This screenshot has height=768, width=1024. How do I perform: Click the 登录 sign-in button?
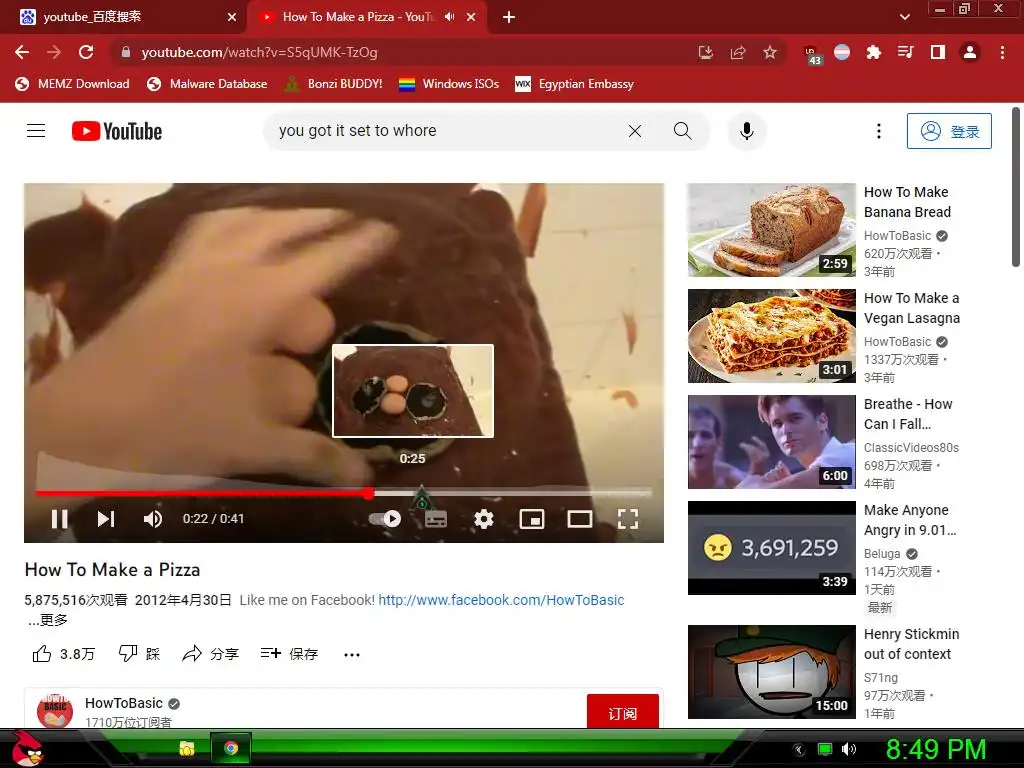point(949,131)
